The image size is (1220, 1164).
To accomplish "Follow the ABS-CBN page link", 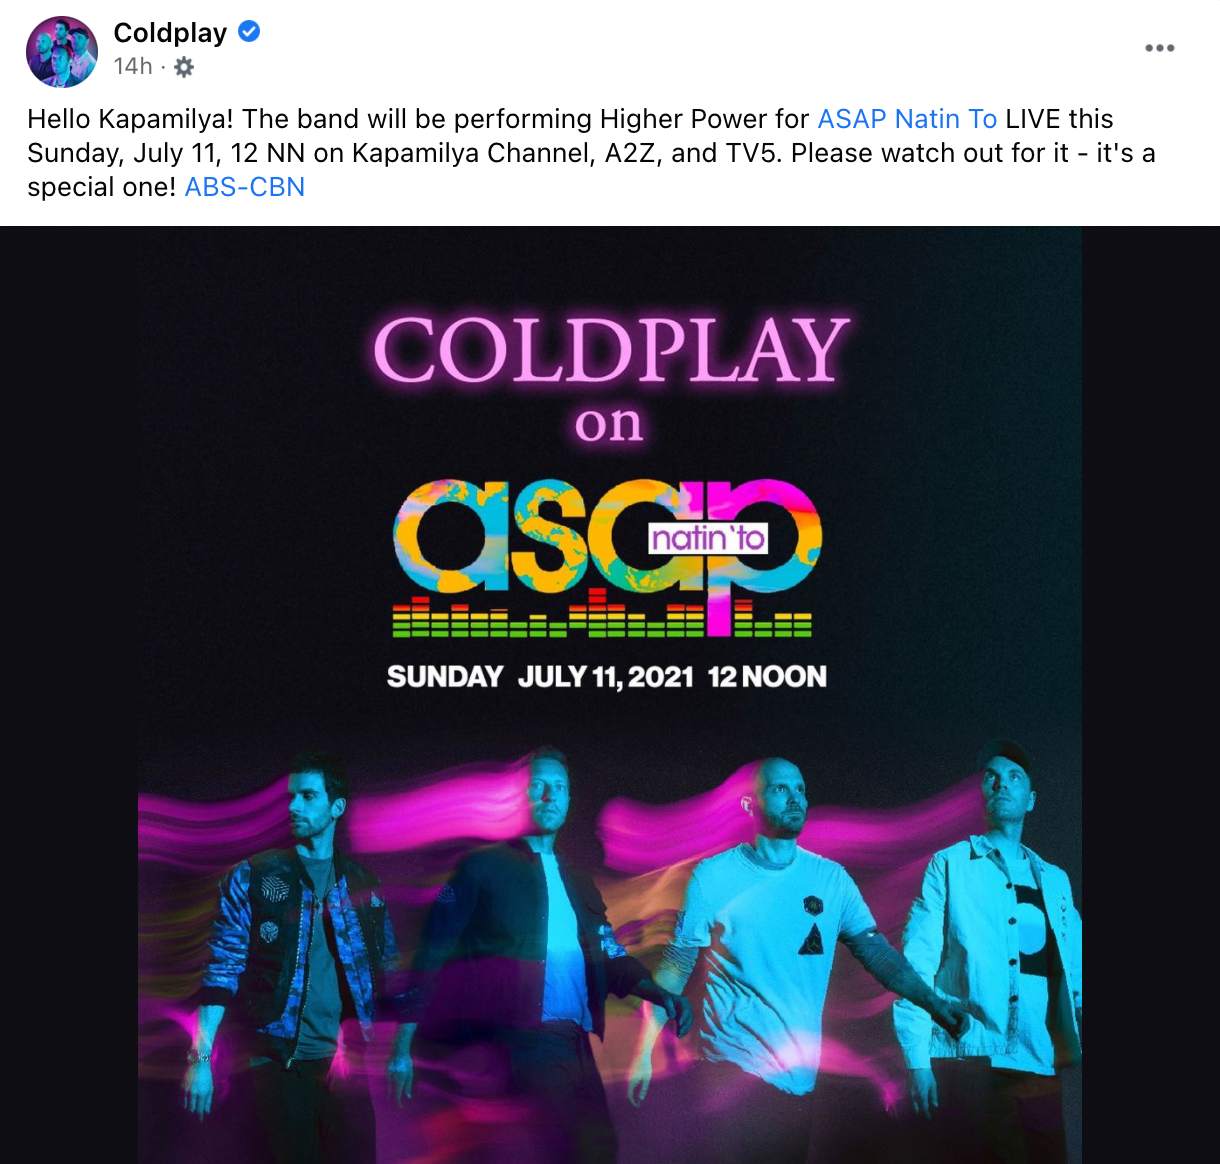I will click(245, 187).
